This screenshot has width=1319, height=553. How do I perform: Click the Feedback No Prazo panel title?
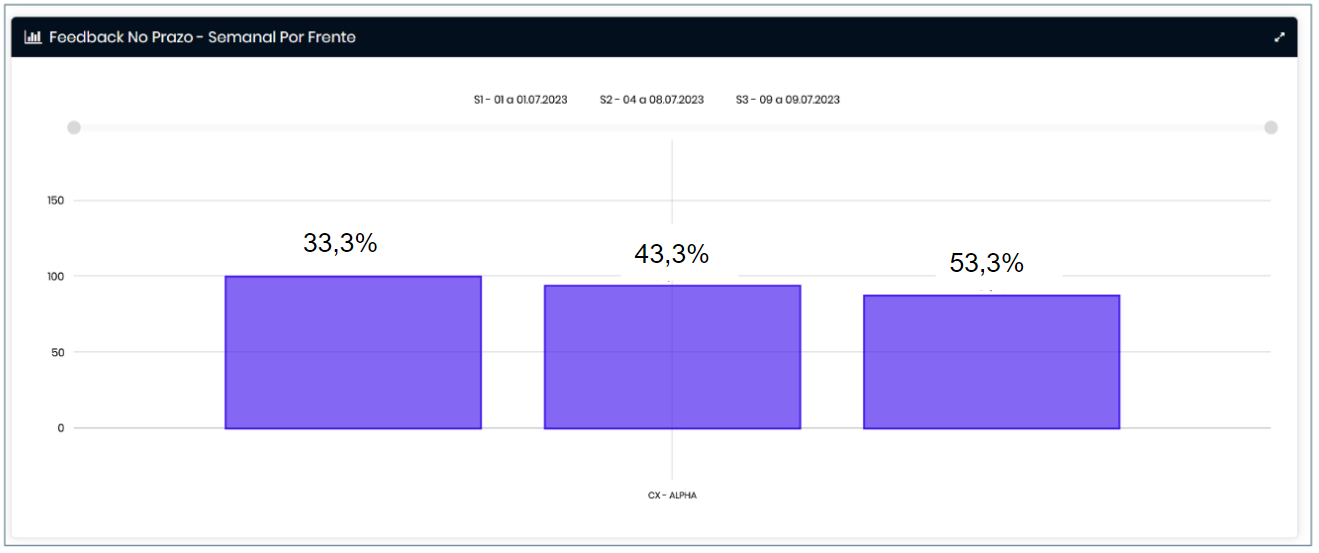202,38
